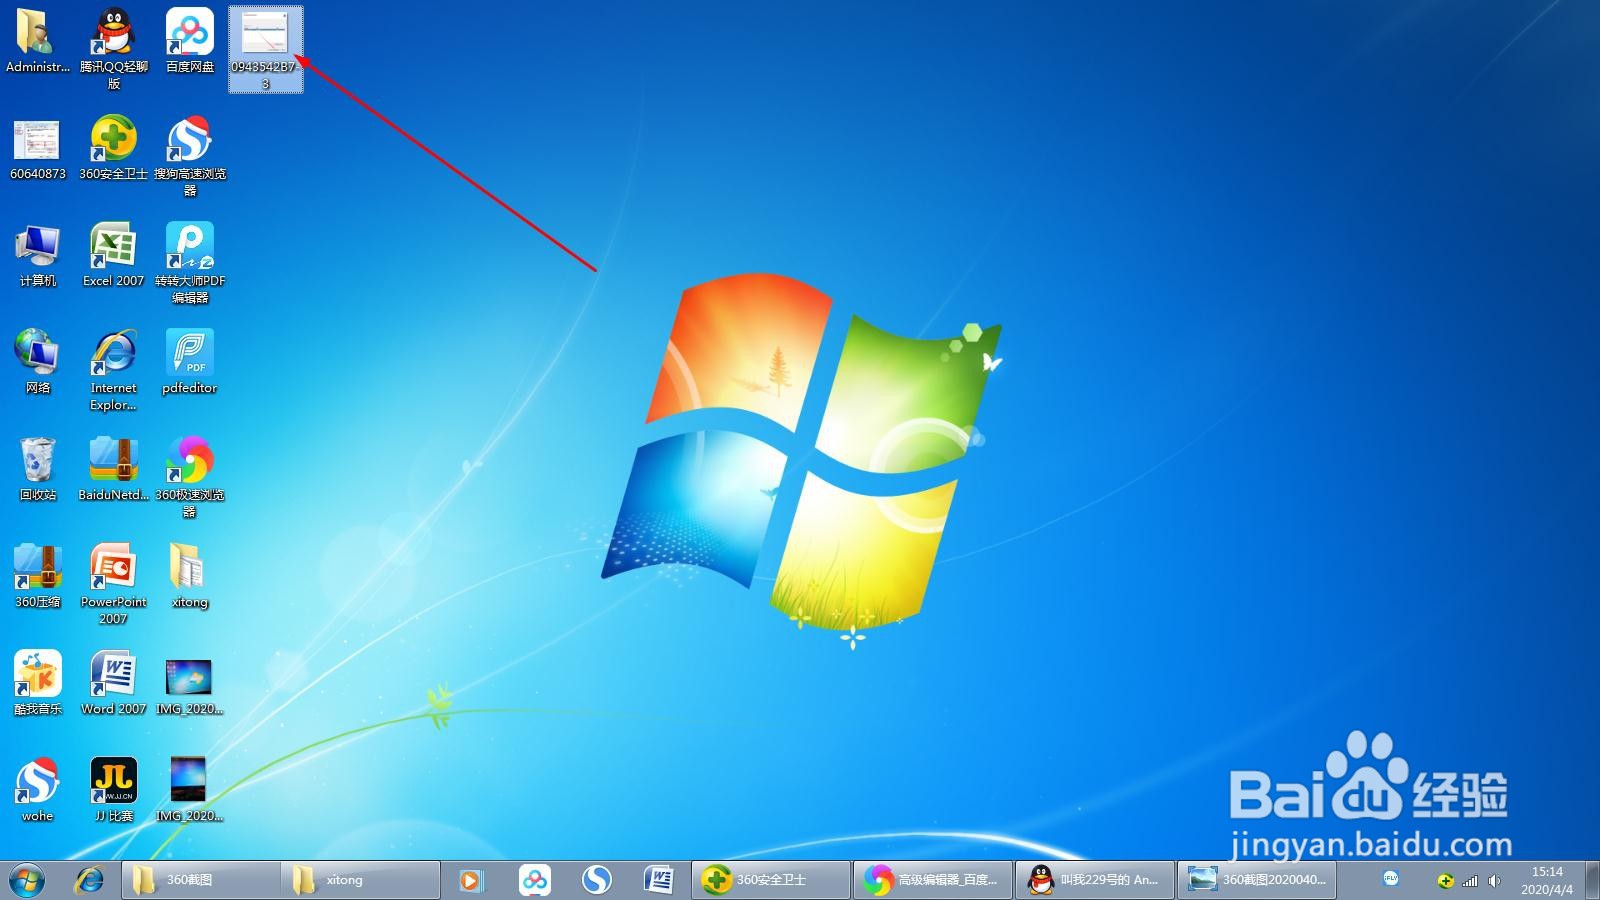Select the JJ比赛 desktop shortcut
The image size is (1600, 900).
[114, 791]
